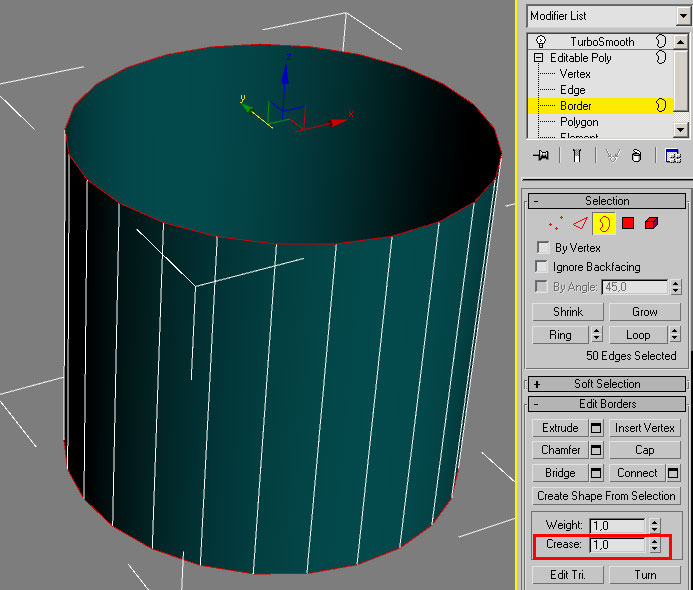Image resolution: width=693 pixels, height=590 pixels.
Task: Click the Cap button
Action: point(644,450)
